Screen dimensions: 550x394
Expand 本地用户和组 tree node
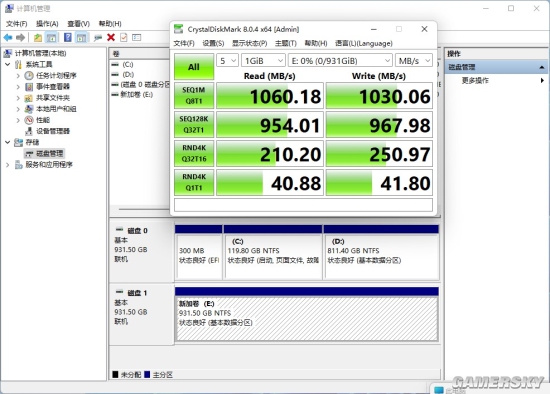(x=18, y=109)
